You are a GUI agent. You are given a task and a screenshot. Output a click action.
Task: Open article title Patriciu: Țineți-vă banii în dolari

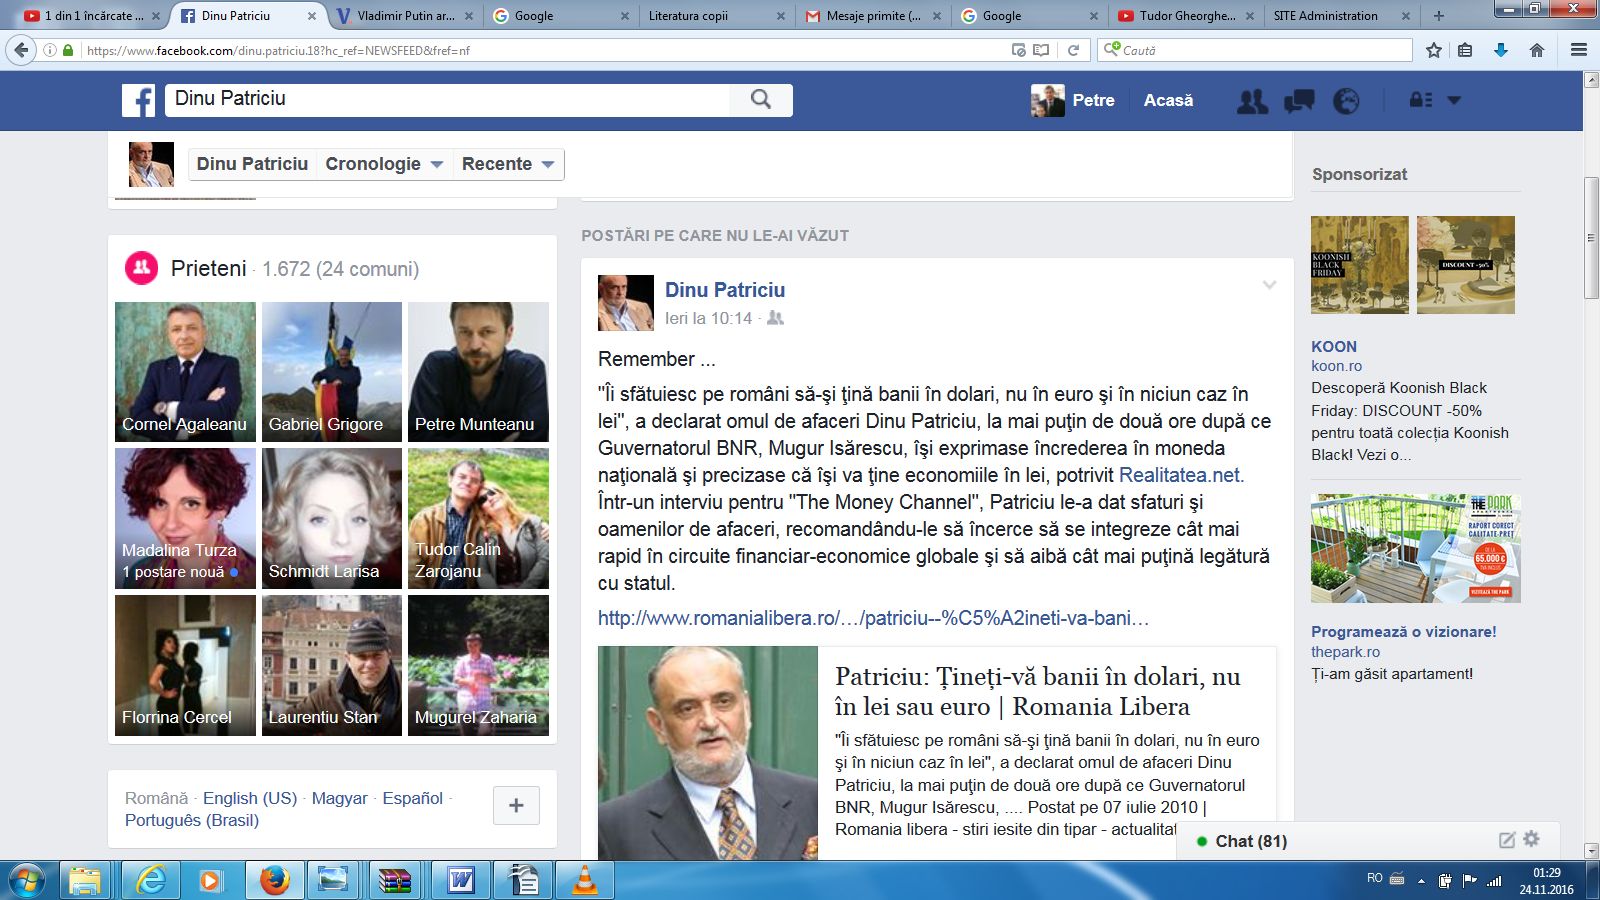point(1038,691)
